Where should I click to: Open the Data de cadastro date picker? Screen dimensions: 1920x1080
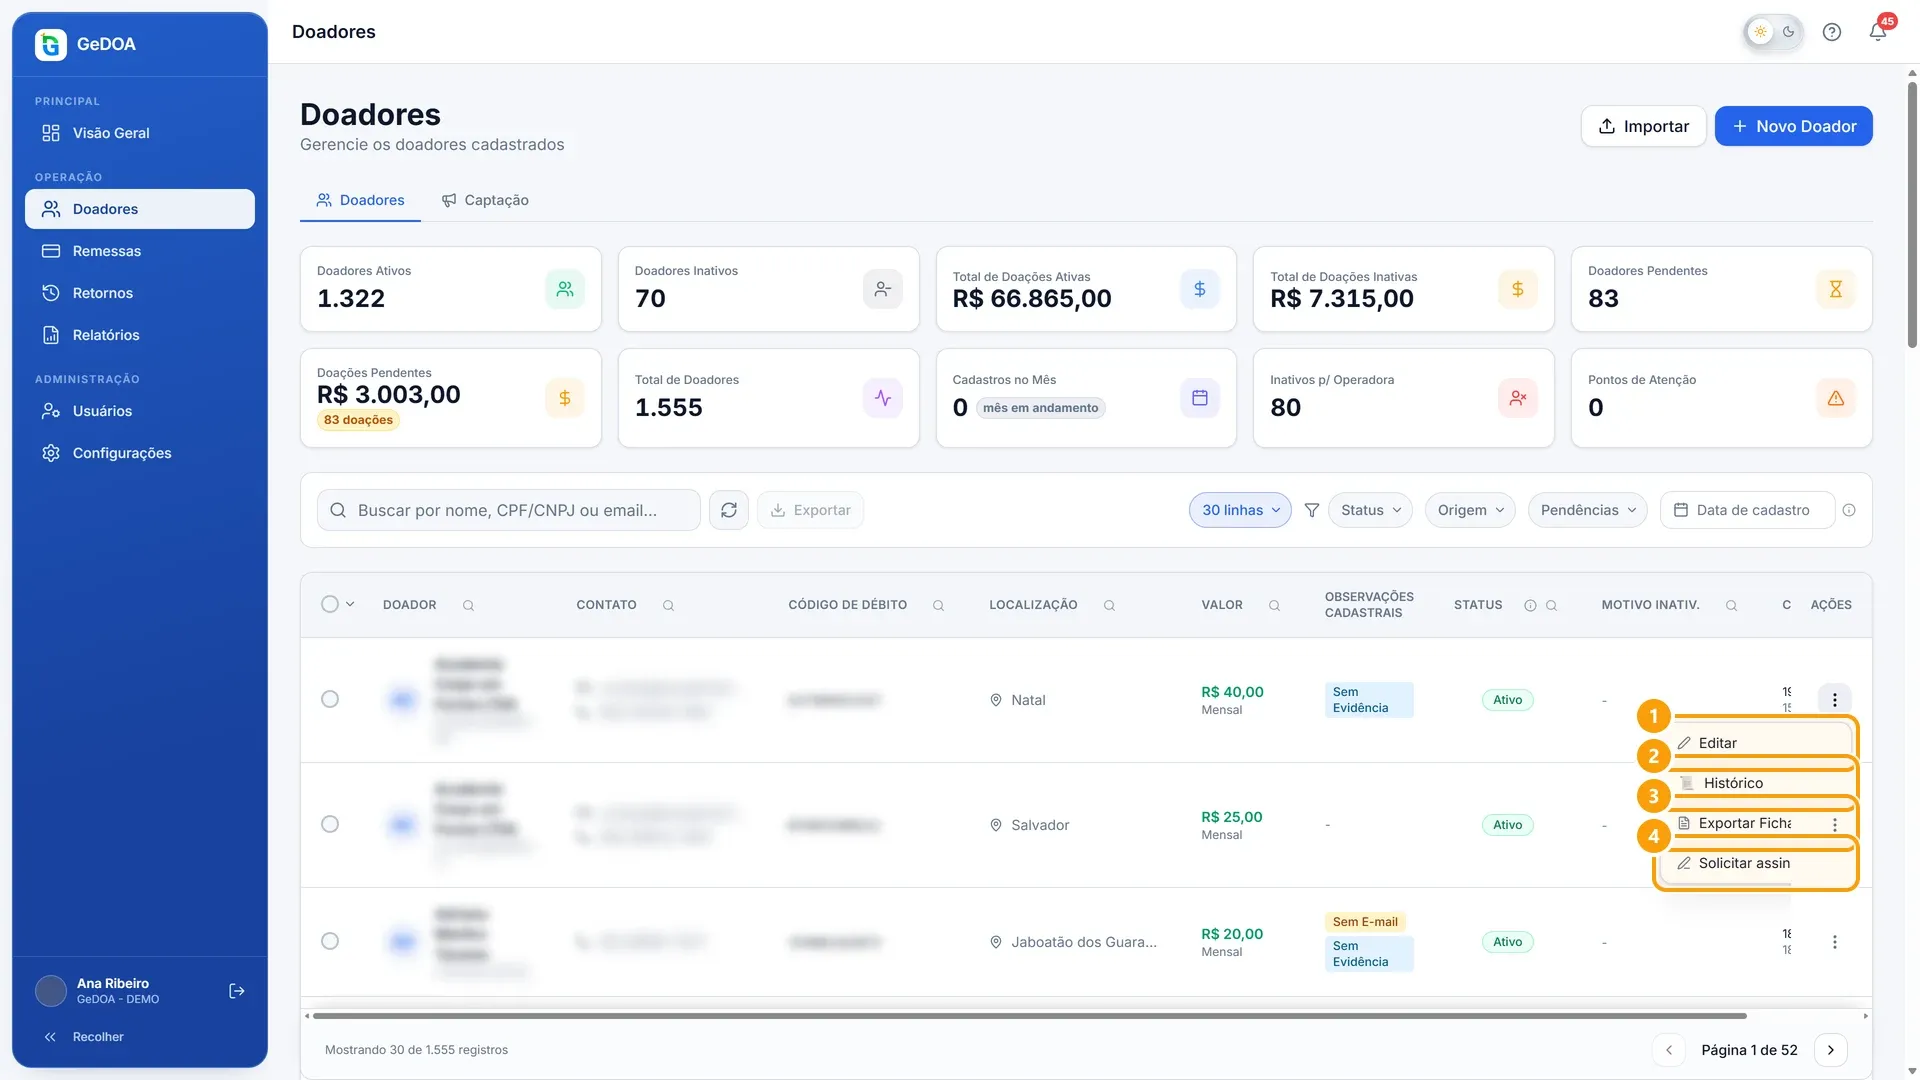[1747, 510]
